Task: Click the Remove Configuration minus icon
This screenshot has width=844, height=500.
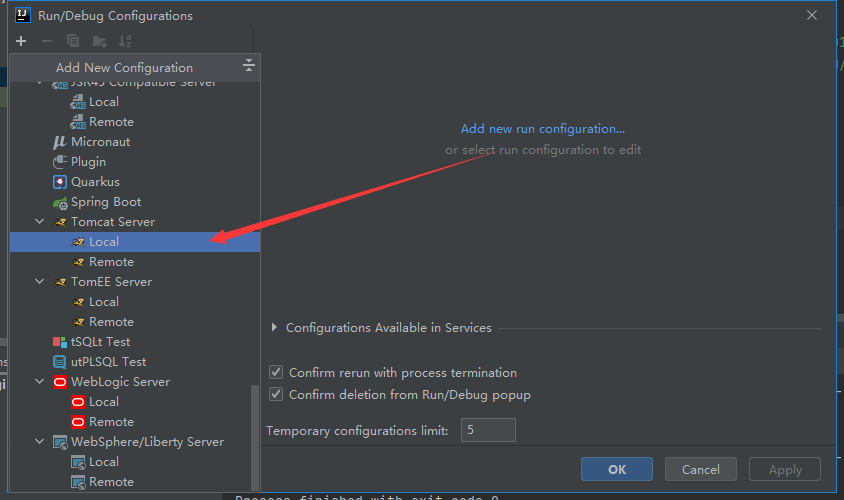Action: (x=47, y=41)
